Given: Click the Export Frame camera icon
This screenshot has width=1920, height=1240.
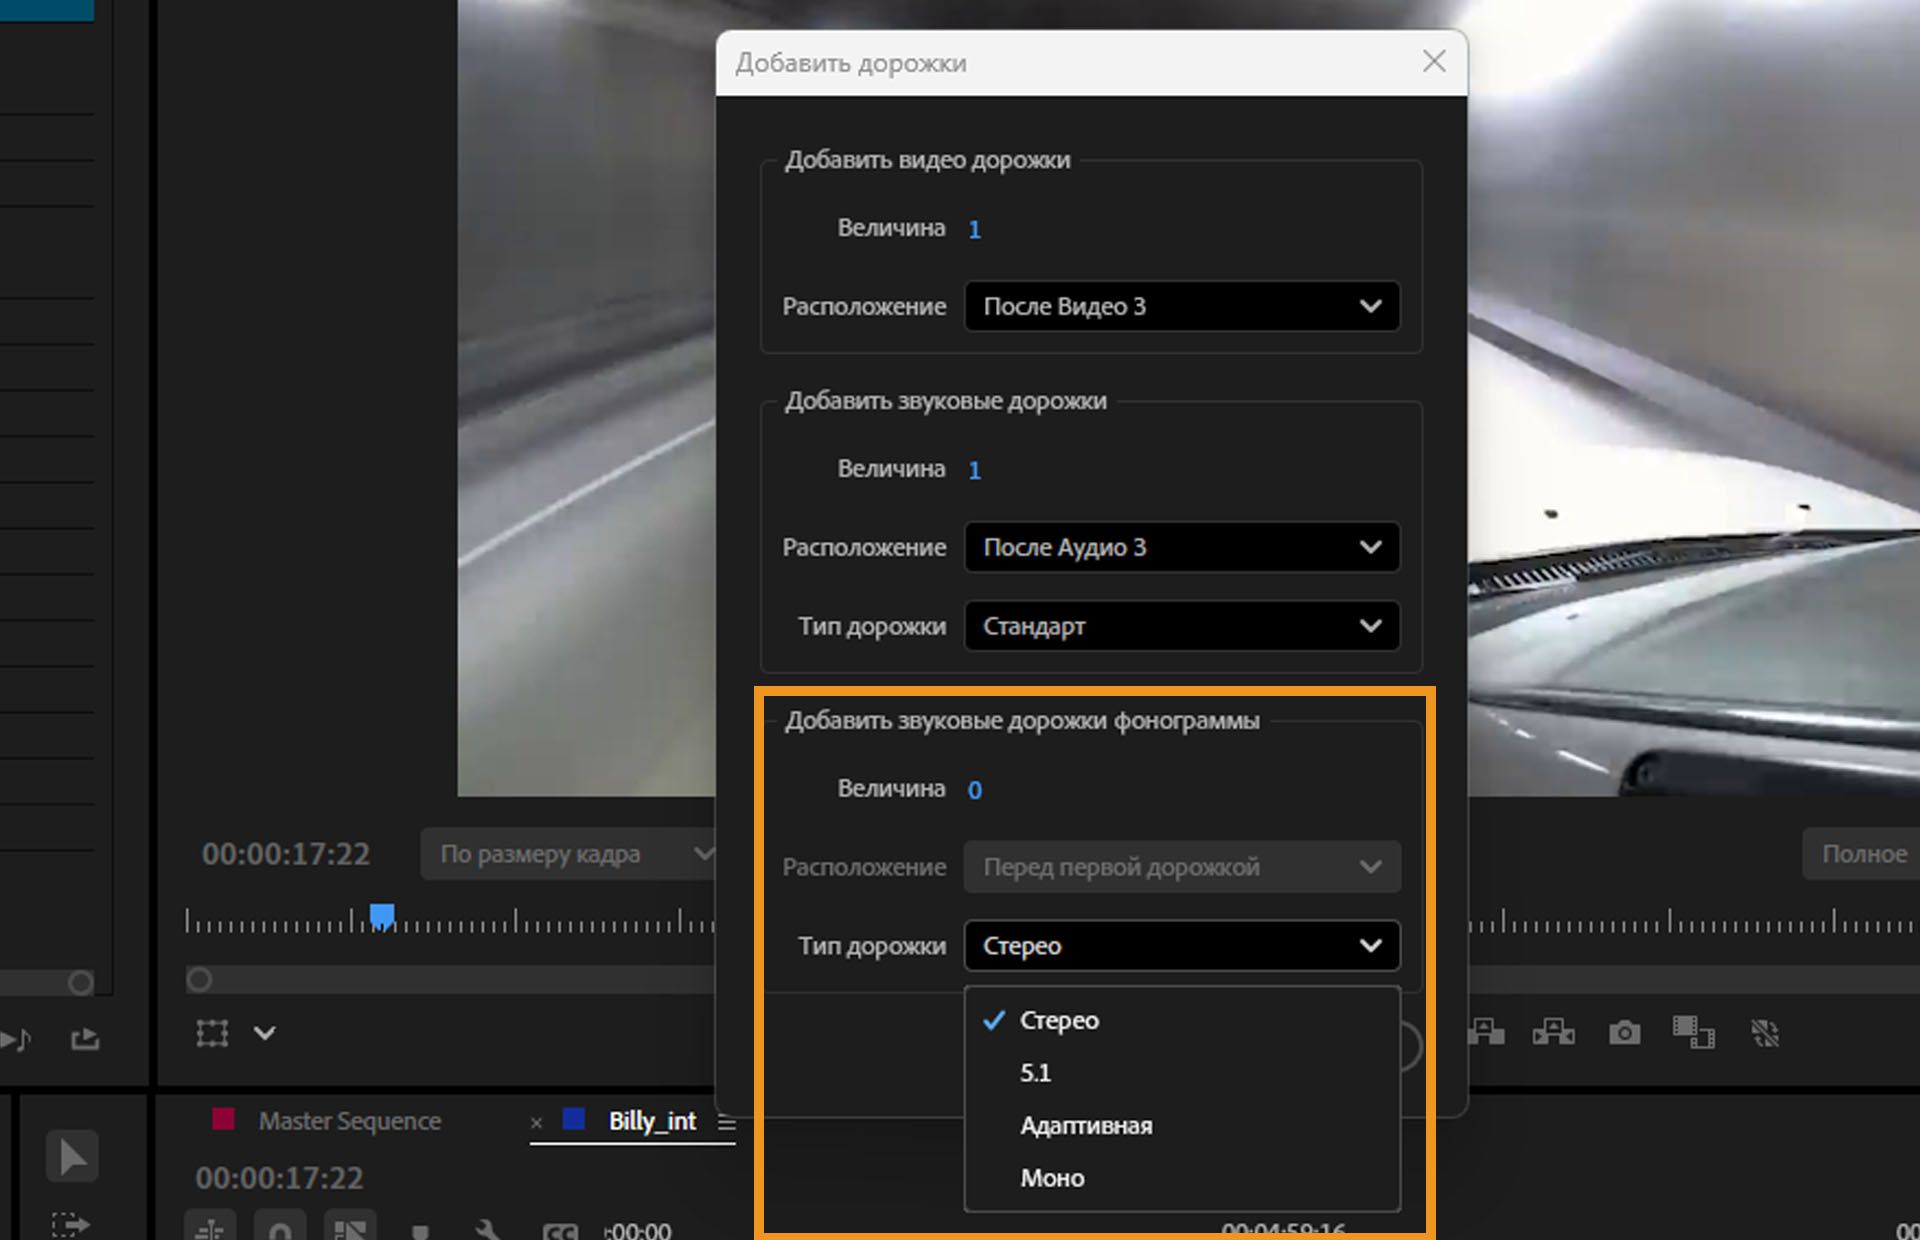Looking at the screenshot, I should point(1624,1033).
